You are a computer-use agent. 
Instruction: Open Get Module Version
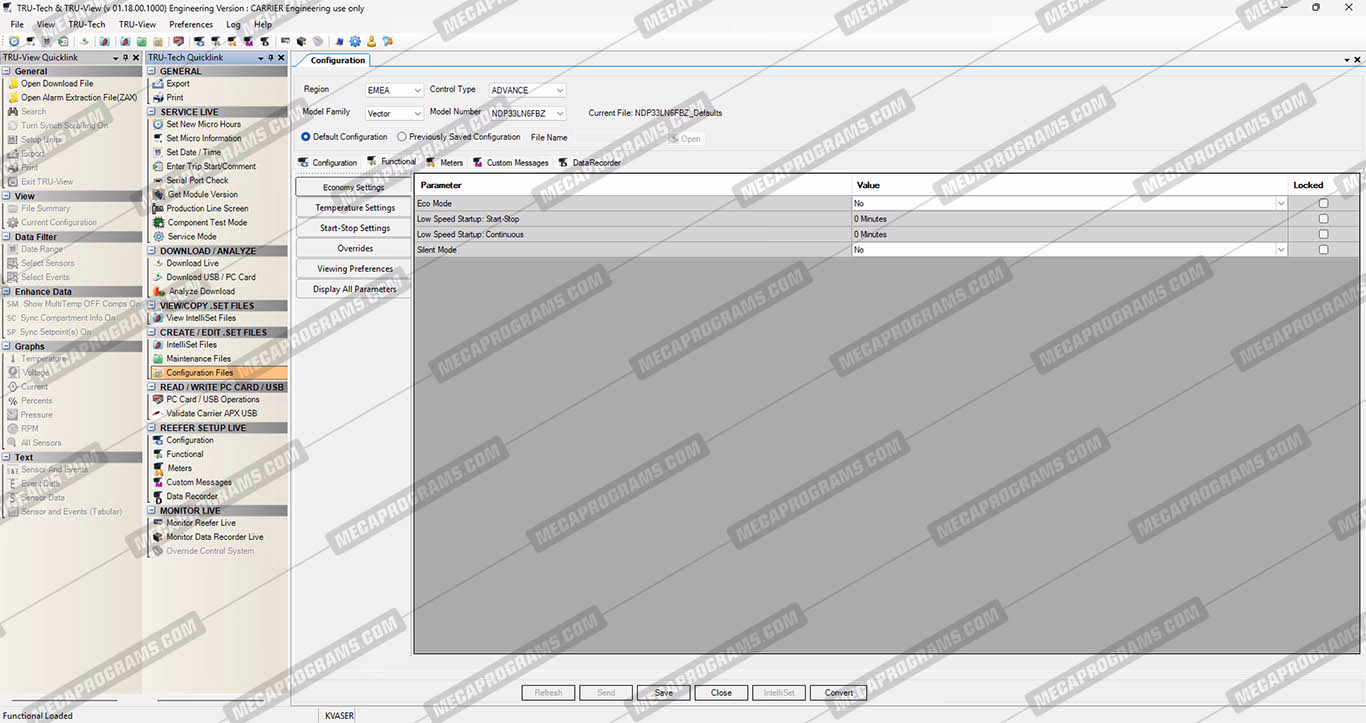[203, 195]
